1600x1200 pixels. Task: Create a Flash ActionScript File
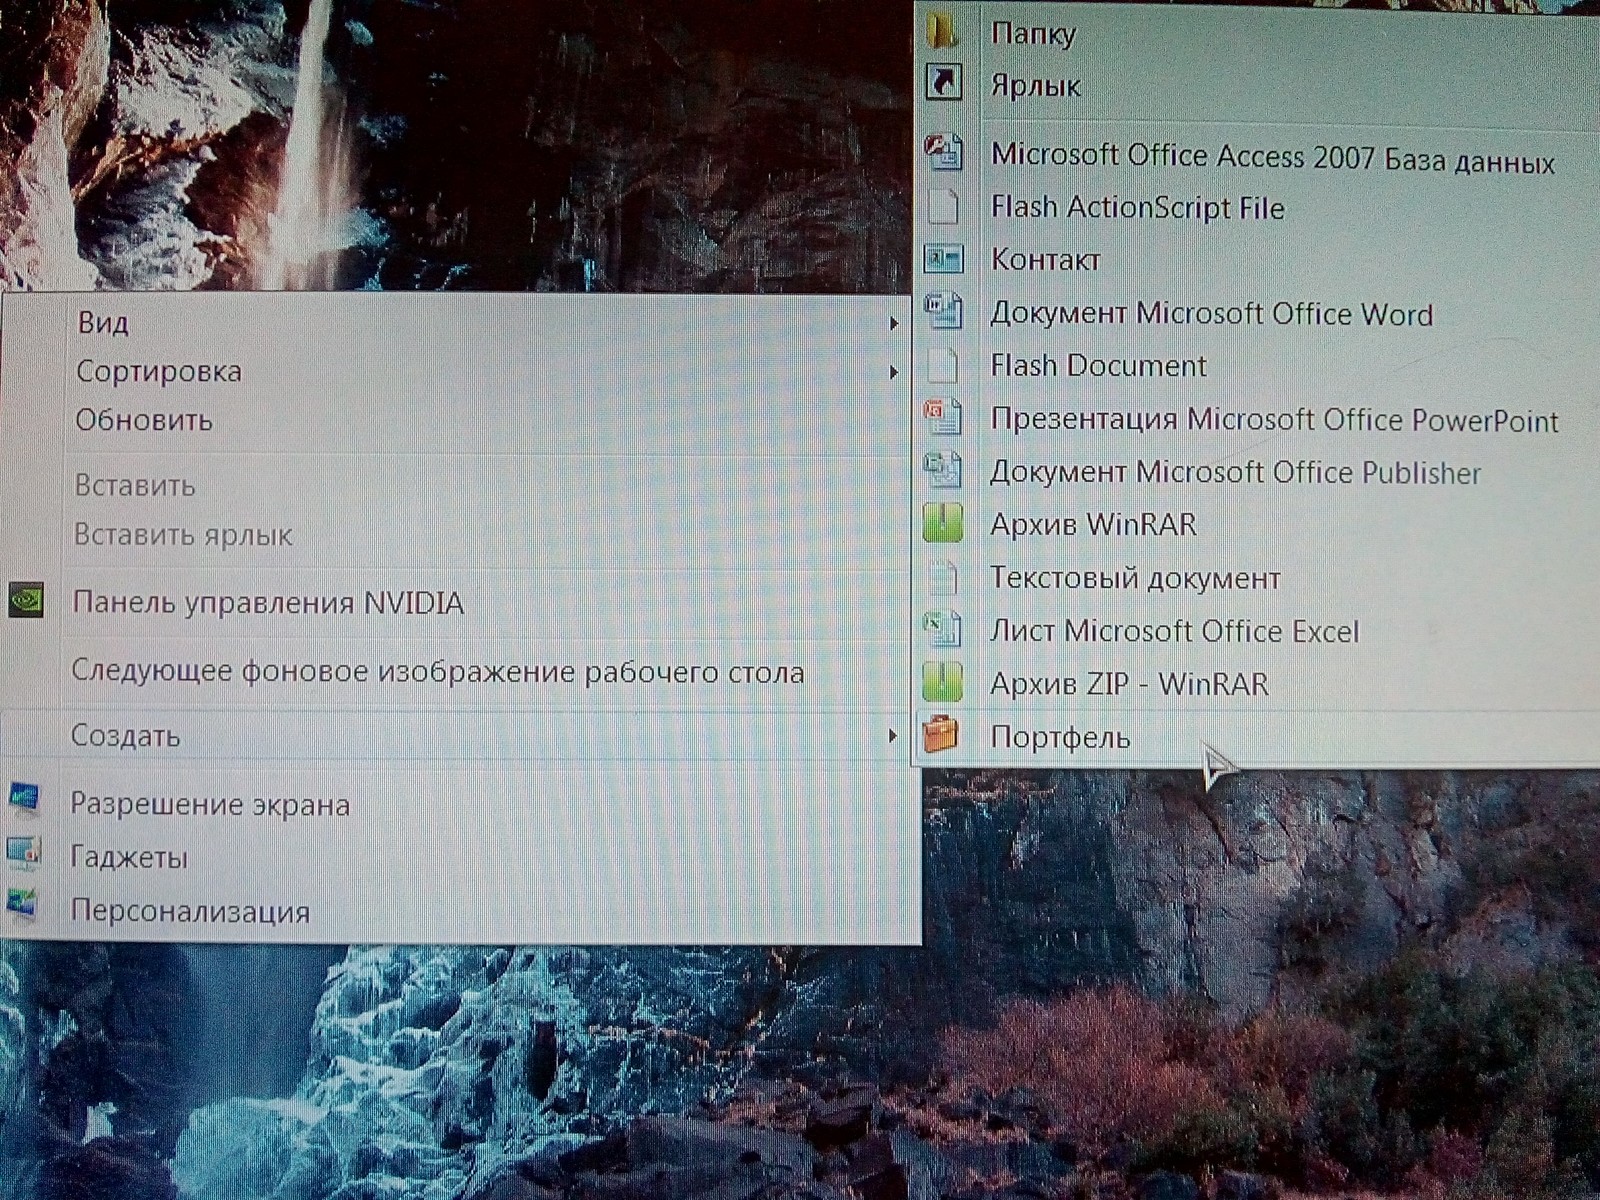coord(1137,208)
